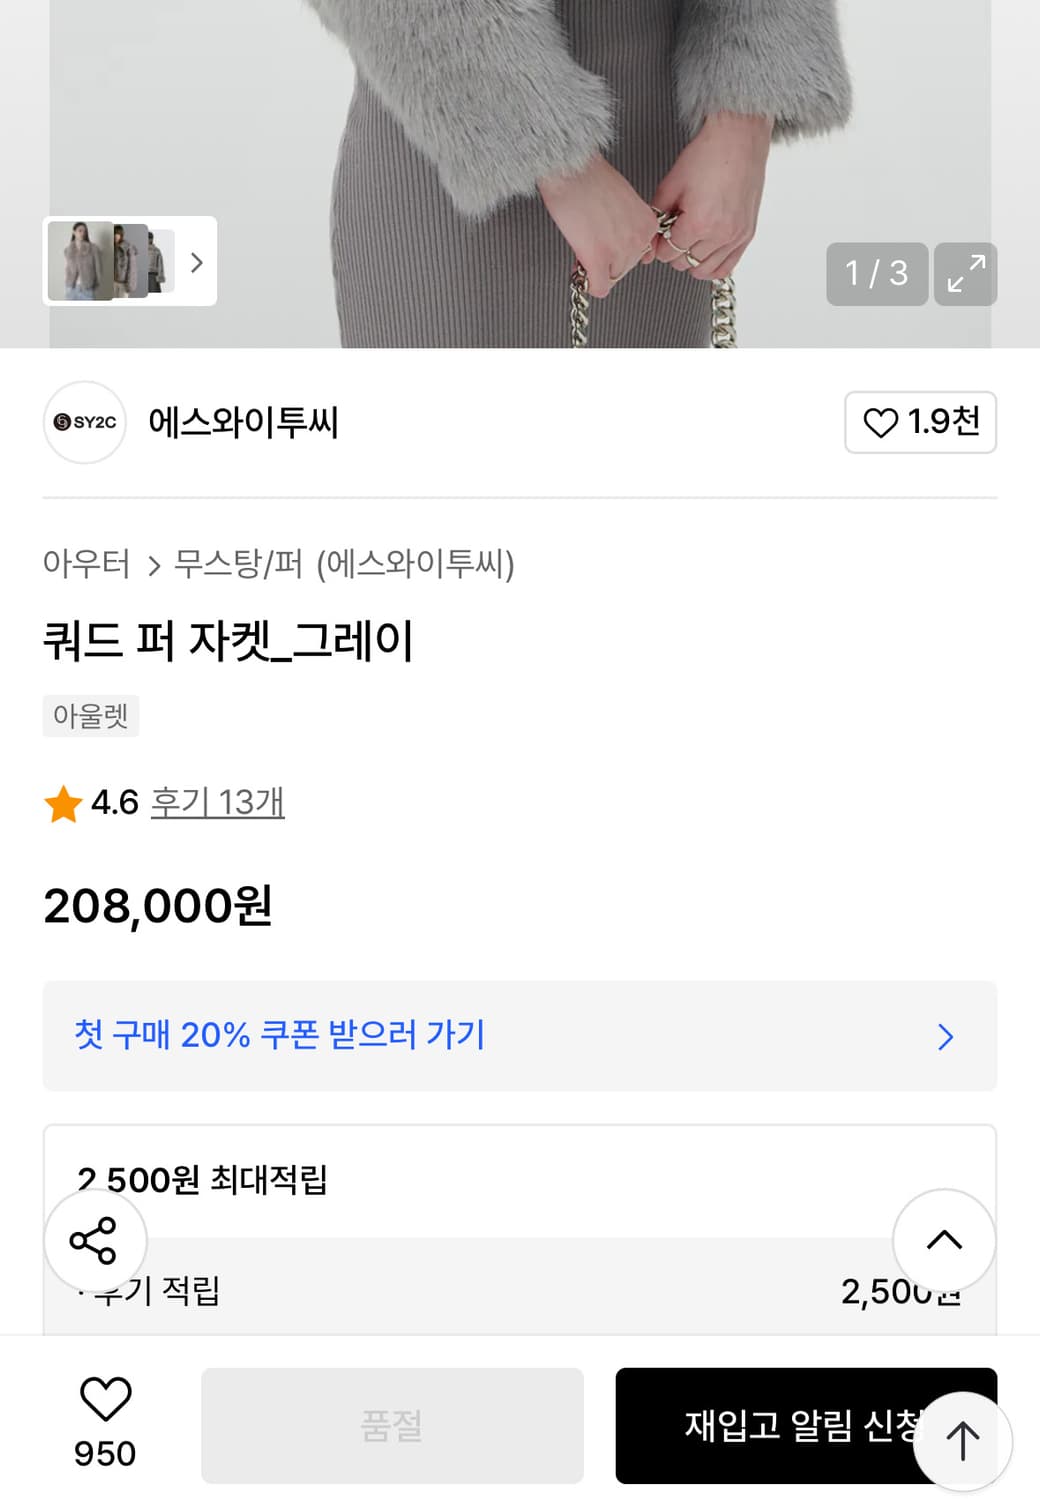Viewport: 1040px width, 1500px height.
Task: Click the orange rating star
Action: (x=63, y=804)
